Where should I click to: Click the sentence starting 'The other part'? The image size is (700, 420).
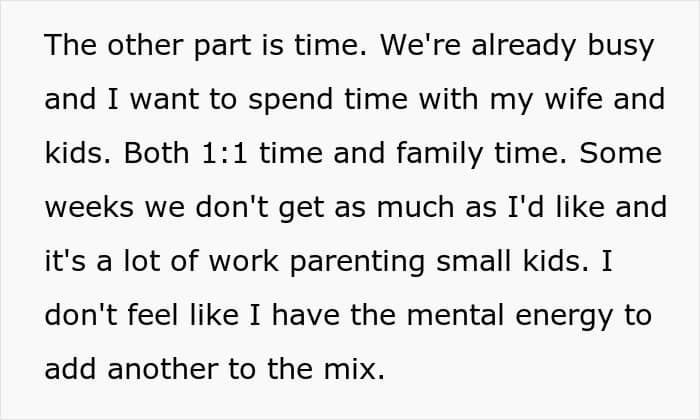coord(206,45)
